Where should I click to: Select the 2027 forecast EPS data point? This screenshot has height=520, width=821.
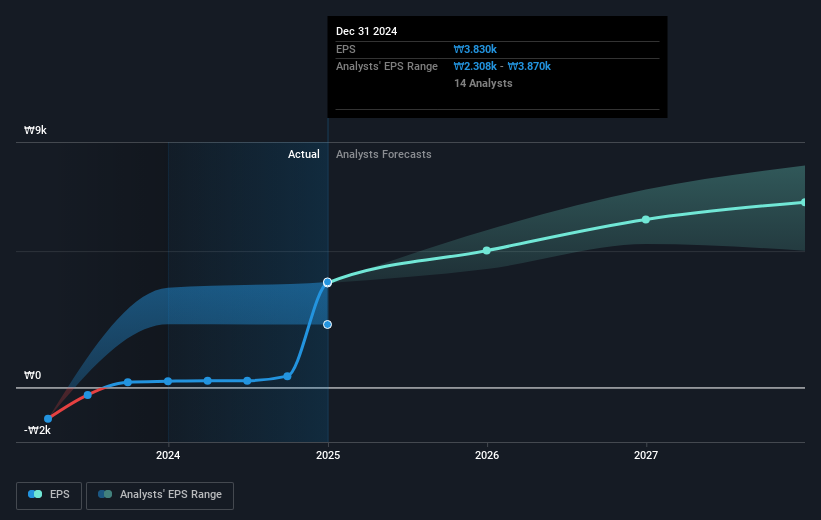tap(646, 219)
